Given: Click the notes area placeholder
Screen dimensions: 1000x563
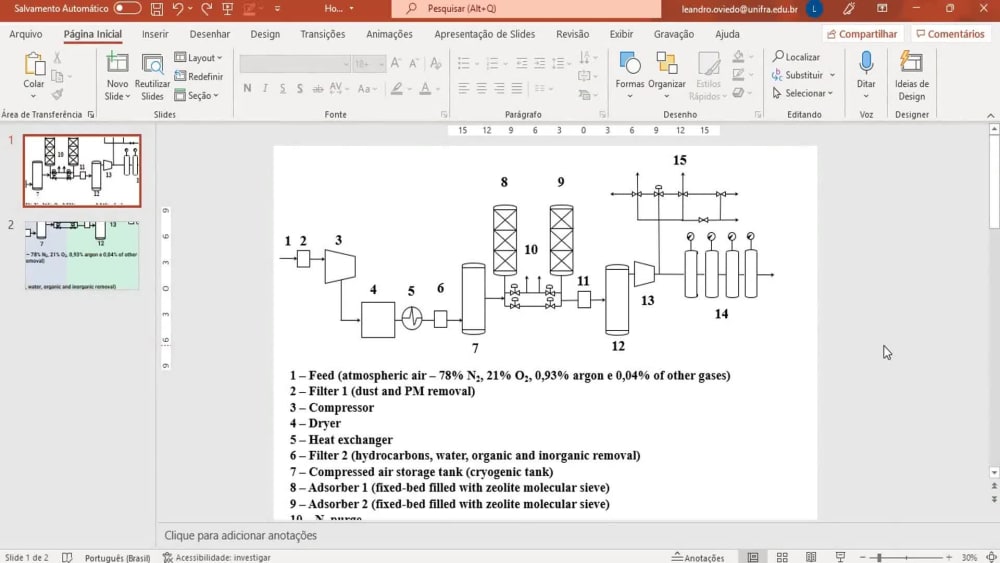Looking at the screenshot, I should pyautogui.click(x=240, y=536).
